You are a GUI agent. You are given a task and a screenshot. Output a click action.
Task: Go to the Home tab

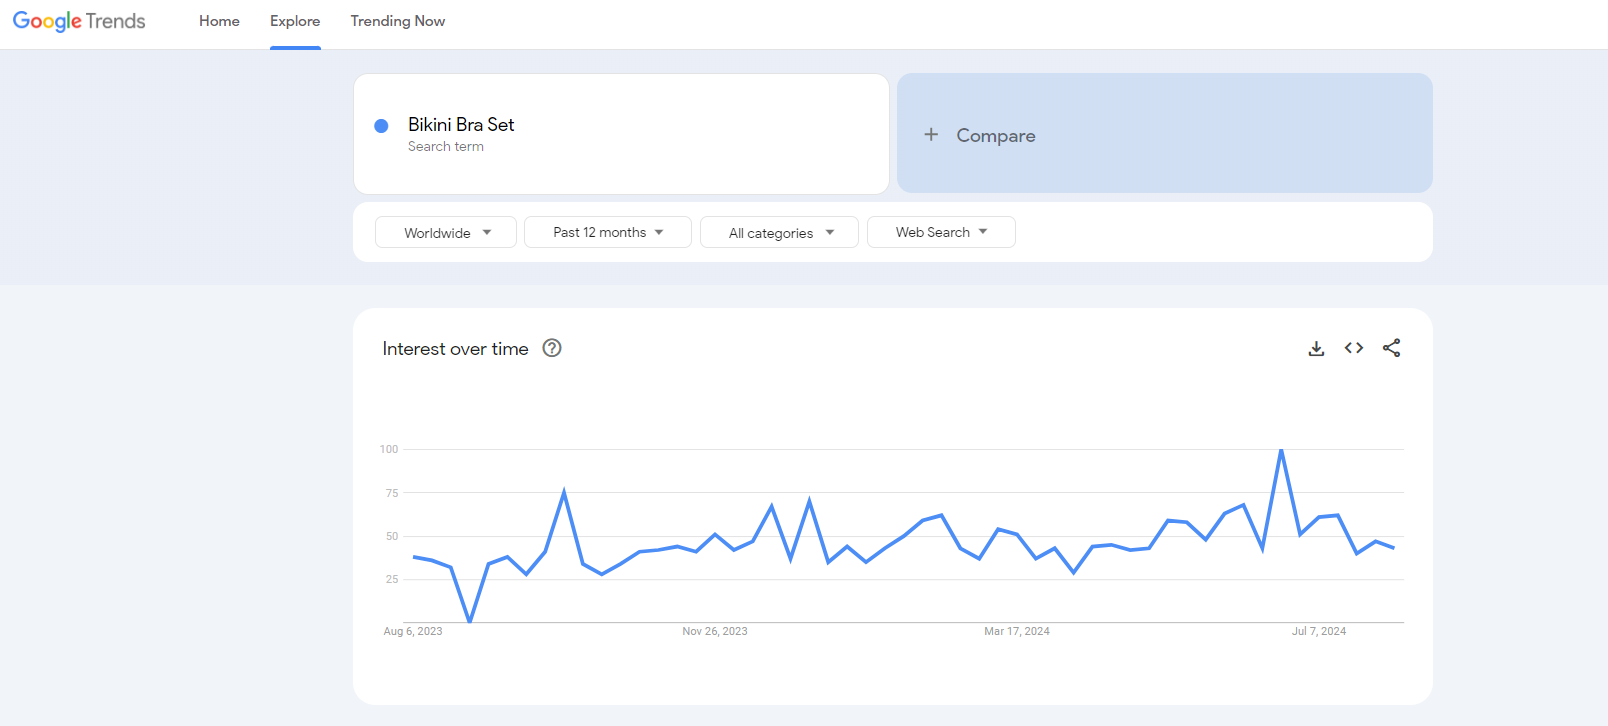(x=219, y=21)
